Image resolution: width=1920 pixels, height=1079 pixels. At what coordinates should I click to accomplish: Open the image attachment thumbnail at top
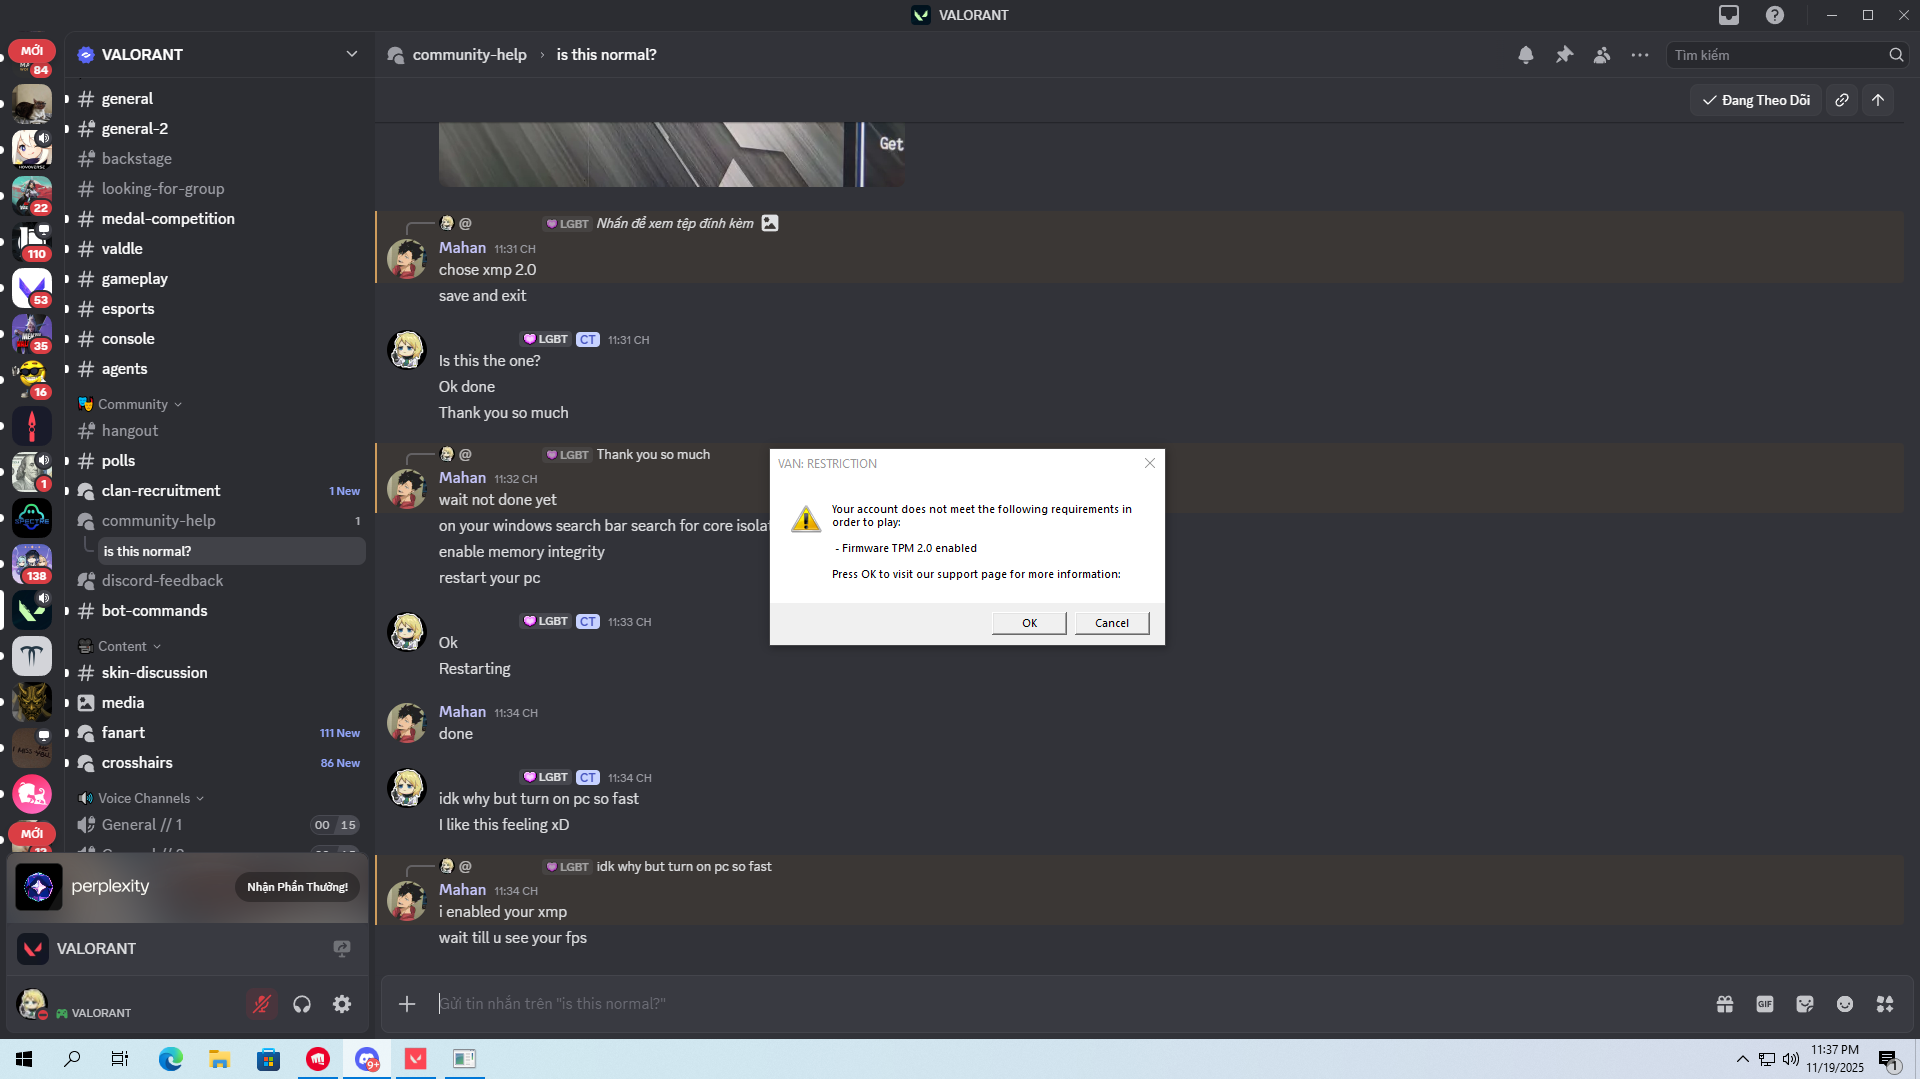tap(672, 155)
